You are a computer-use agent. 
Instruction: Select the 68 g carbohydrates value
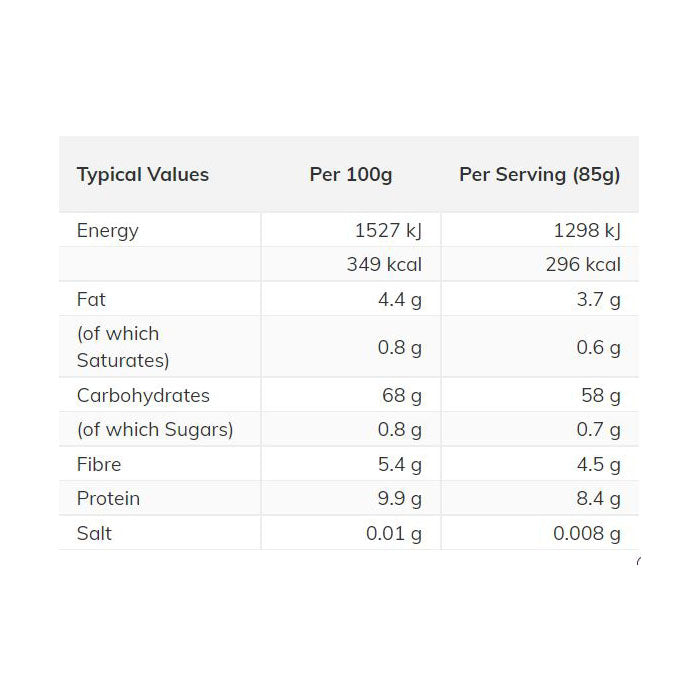pos(402,396)
